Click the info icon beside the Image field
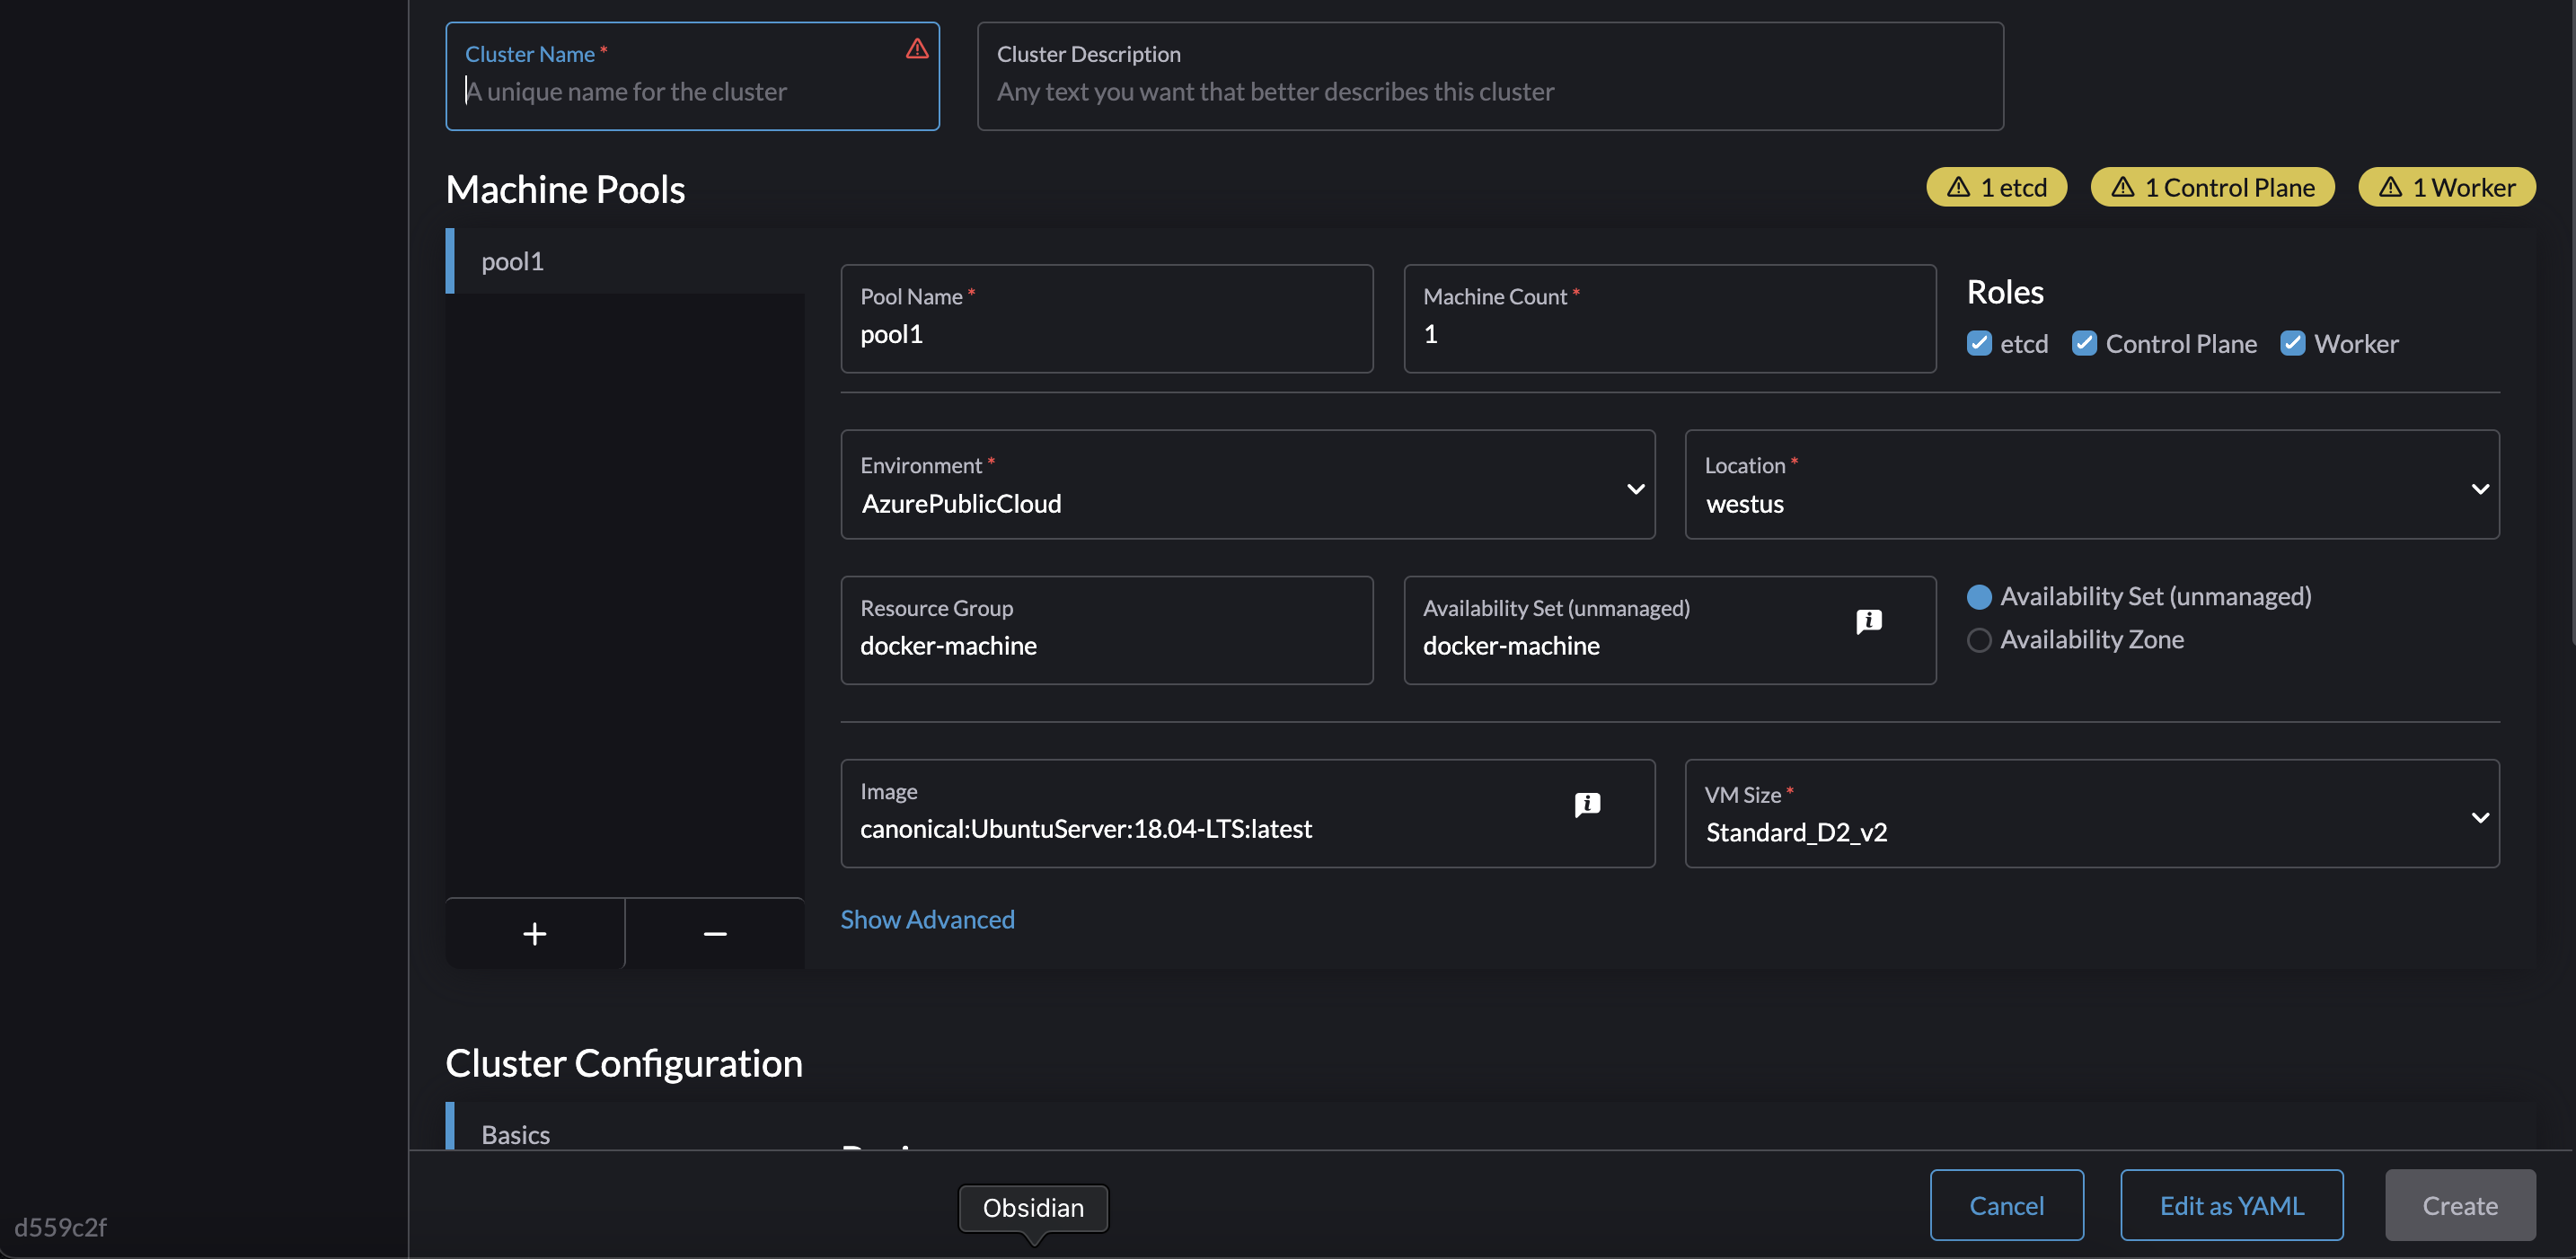2576x1259 pixels. coord(1588,804)
